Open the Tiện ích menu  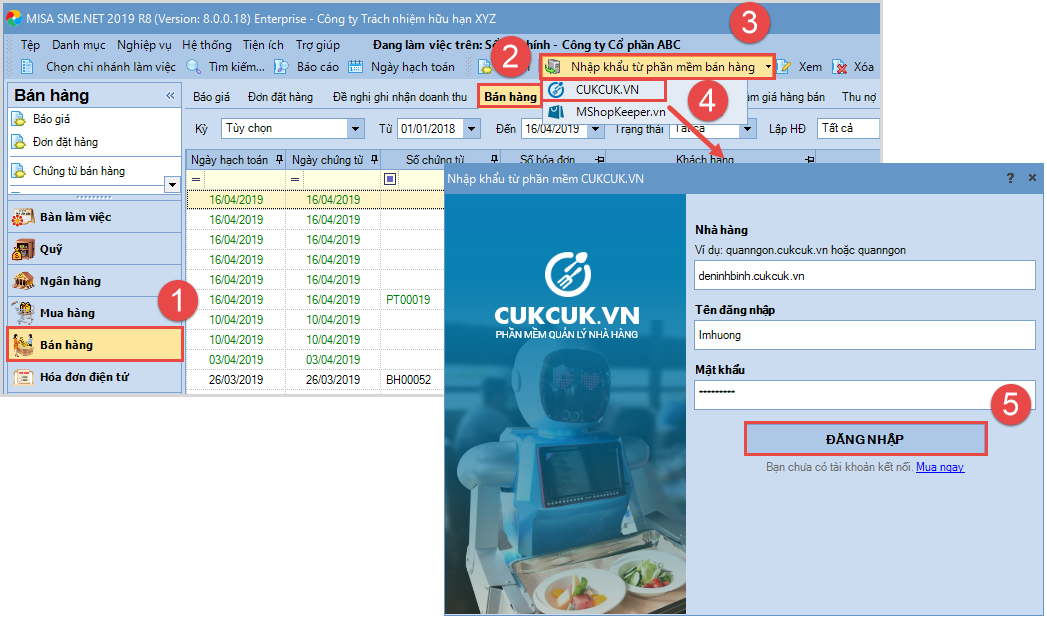pyautogui.click(x=263, y=45)
